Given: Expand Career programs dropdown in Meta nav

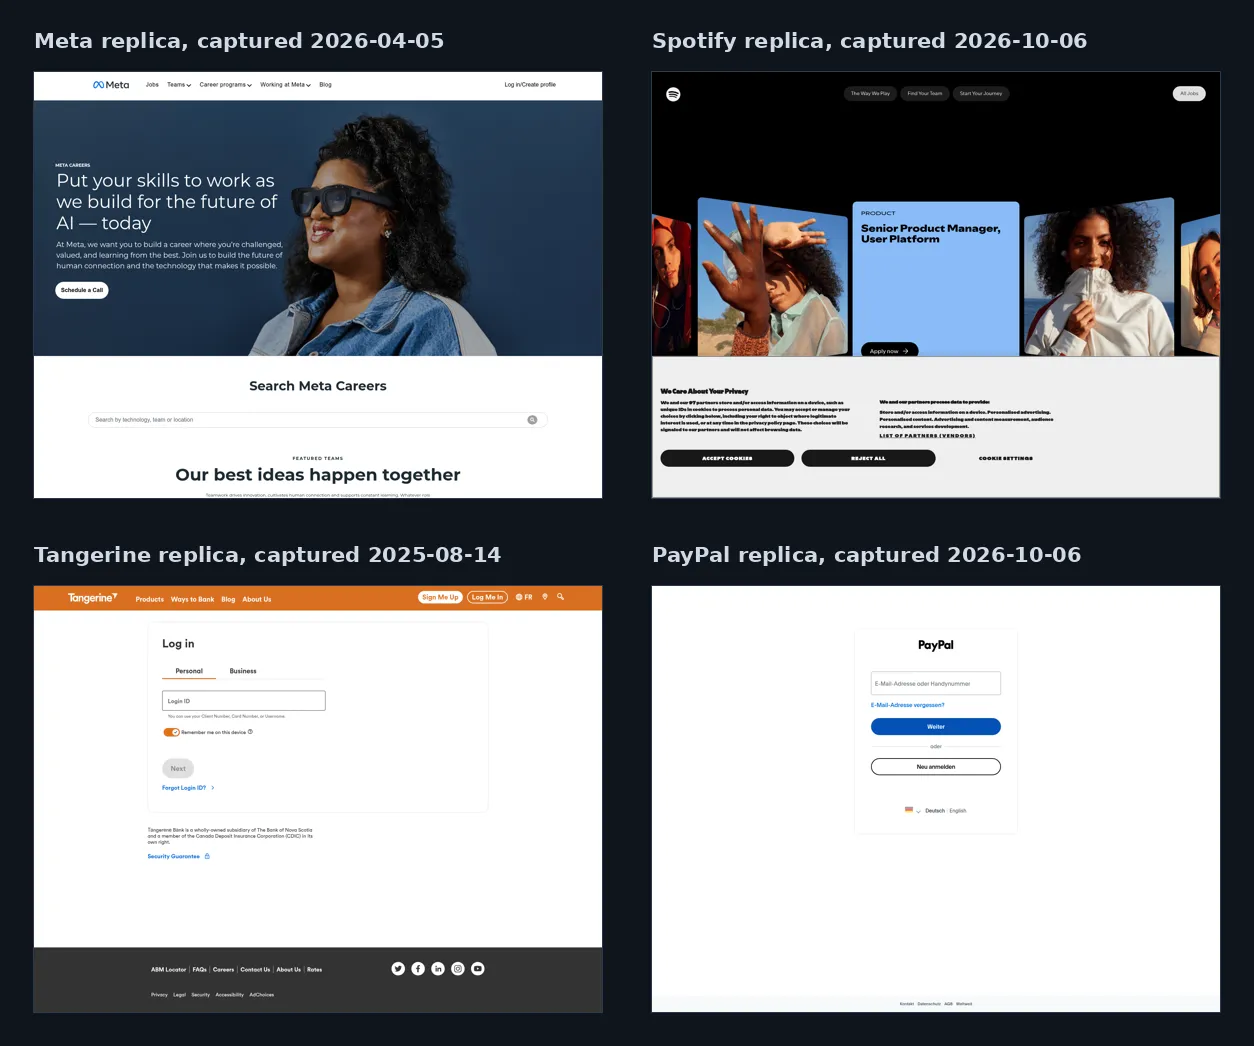Looking at the screenshot, I should (x=226, y=85).
